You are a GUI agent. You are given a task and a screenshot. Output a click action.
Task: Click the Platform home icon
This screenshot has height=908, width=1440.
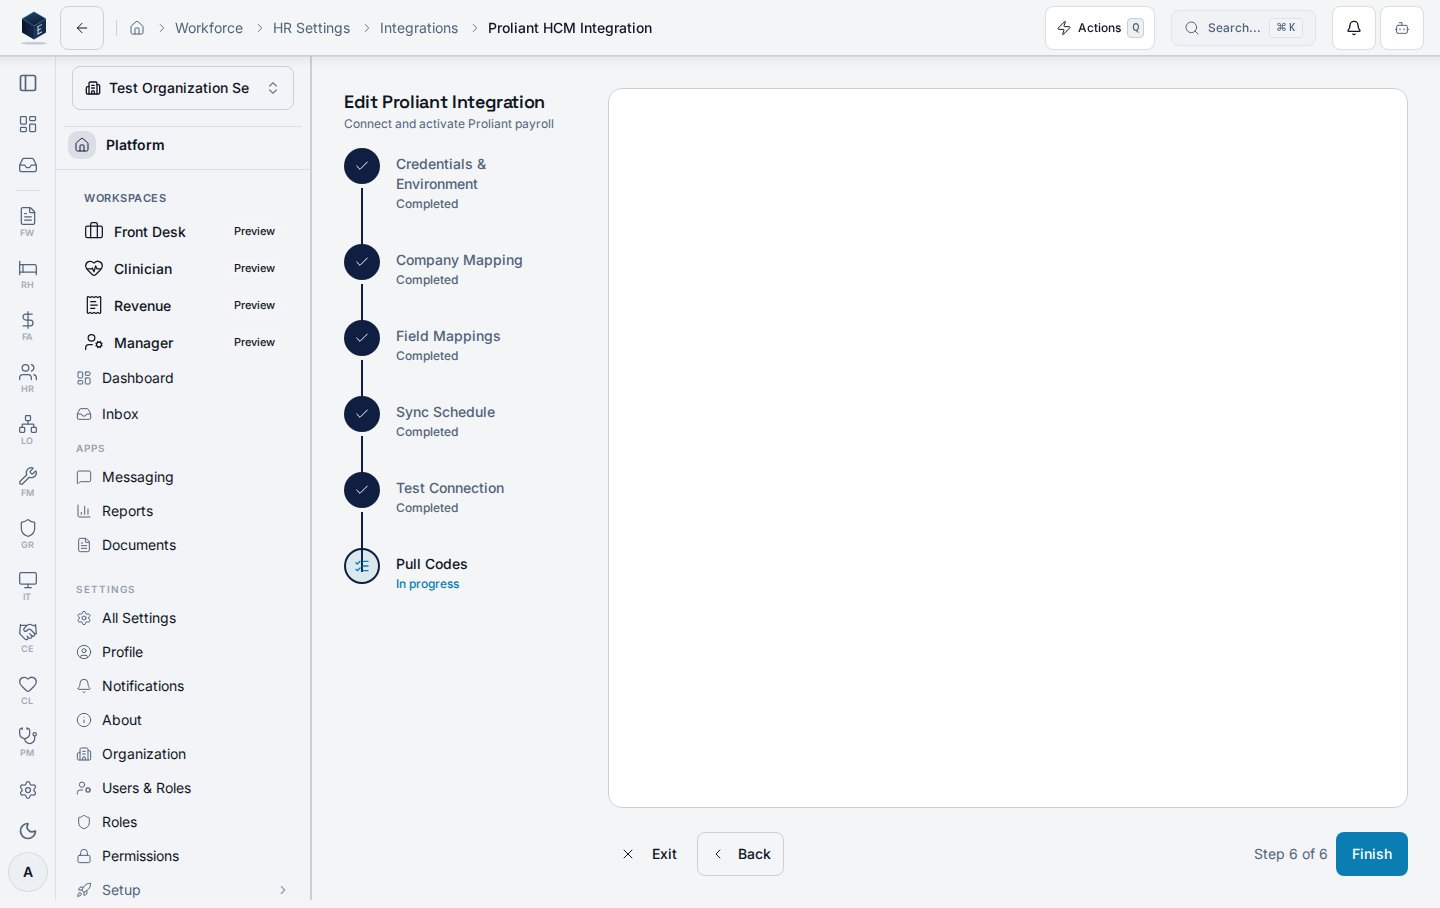[x=83, y=145]
